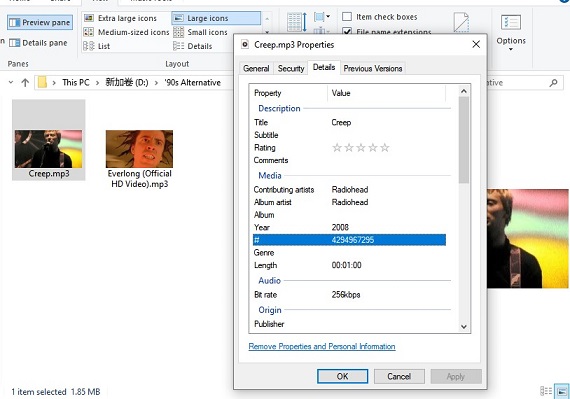Switch to Small icons view
Image resolution: width=570 pixels, height=399 pixels.
click(201, 32)
